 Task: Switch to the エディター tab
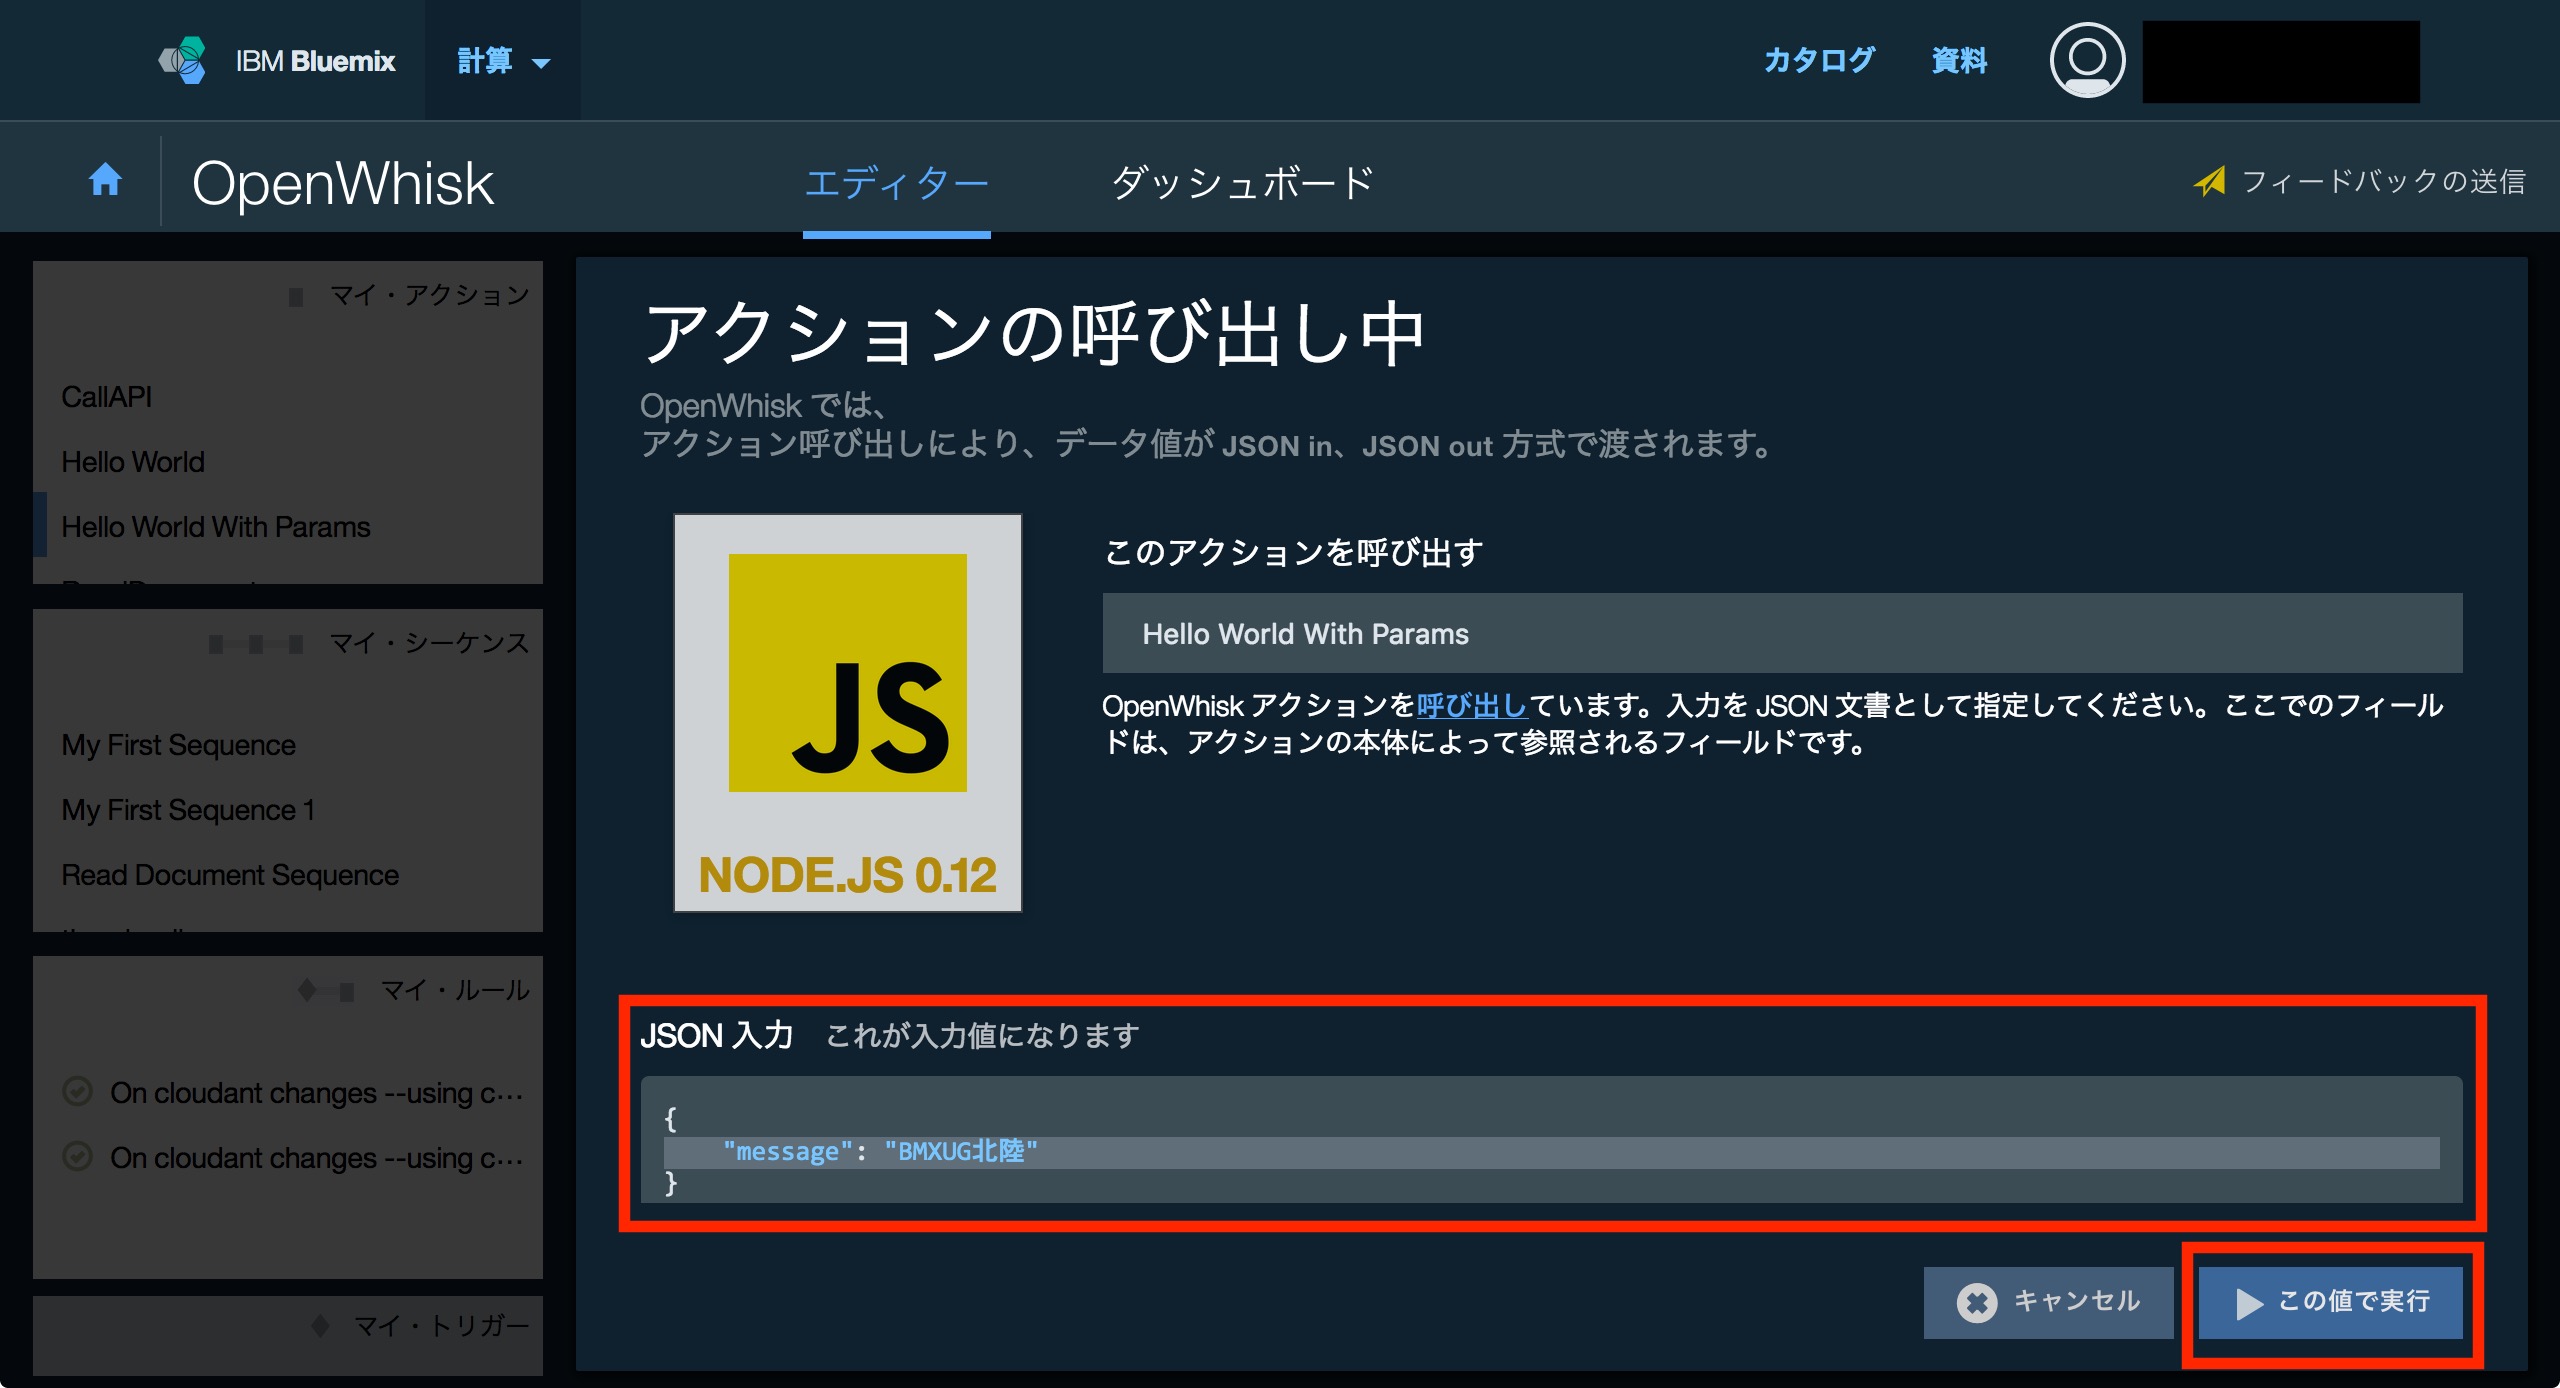pos(896,183)
